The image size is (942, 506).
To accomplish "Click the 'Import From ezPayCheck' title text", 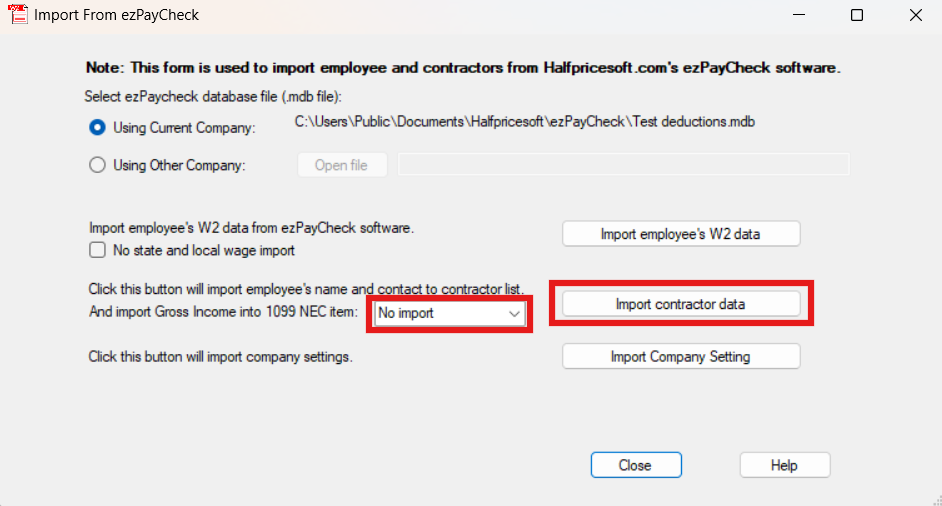I will [x=117, y=15].
